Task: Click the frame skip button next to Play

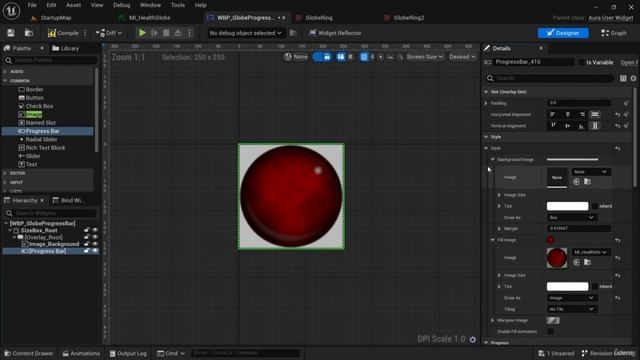Action: pos(154,33)
